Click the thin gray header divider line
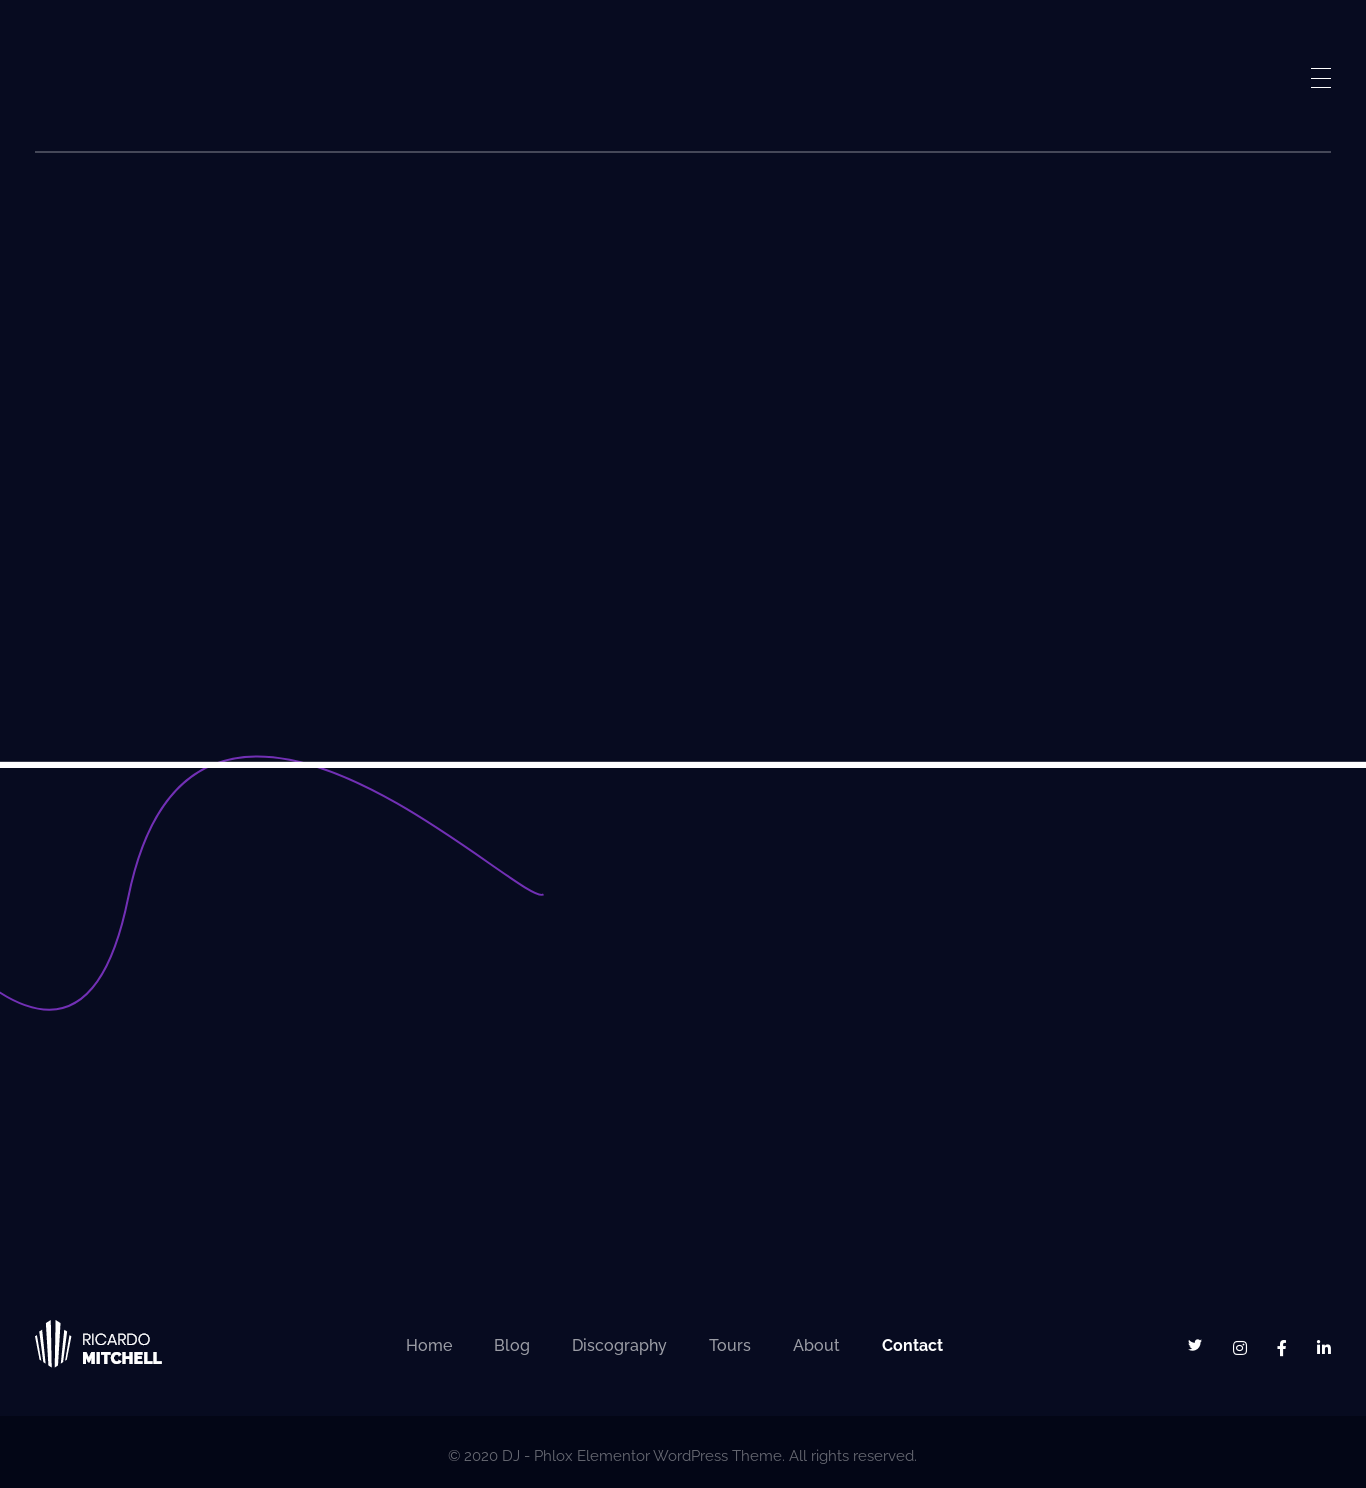Screen dimensions: 1366x1488 (x=682, y=152)
